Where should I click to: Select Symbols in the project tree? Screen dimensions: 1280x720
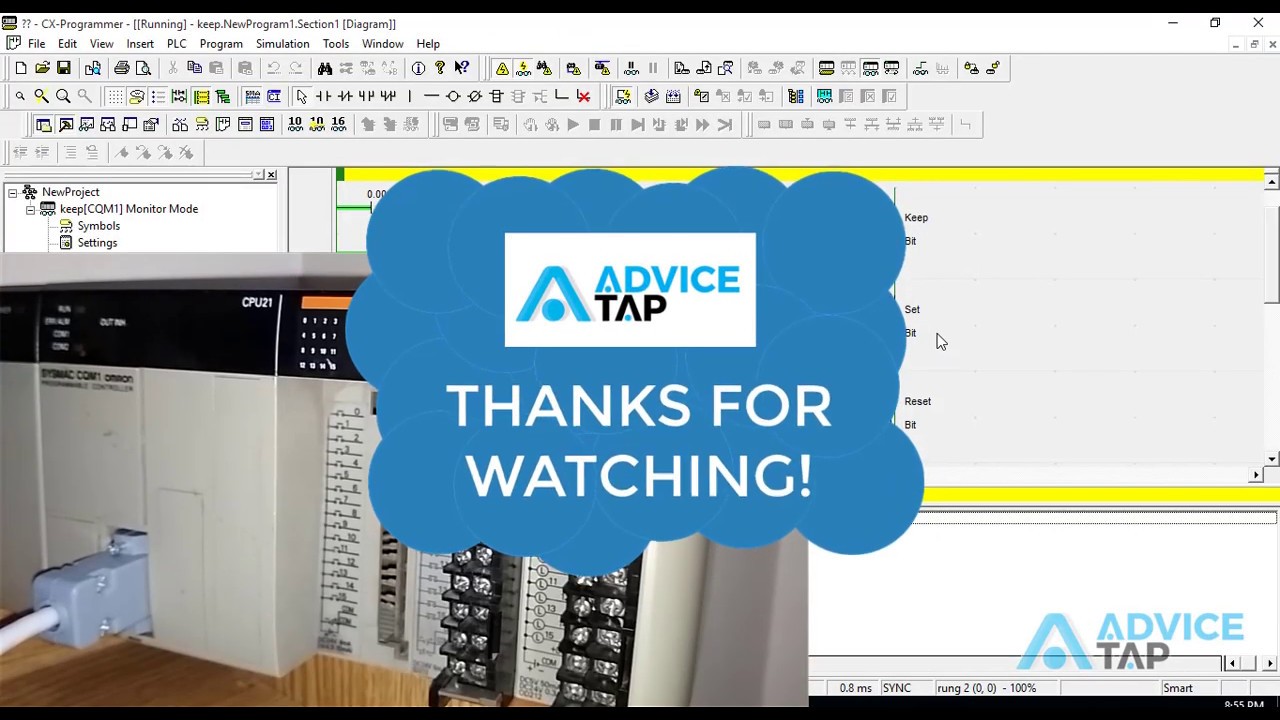click(99, 226)
